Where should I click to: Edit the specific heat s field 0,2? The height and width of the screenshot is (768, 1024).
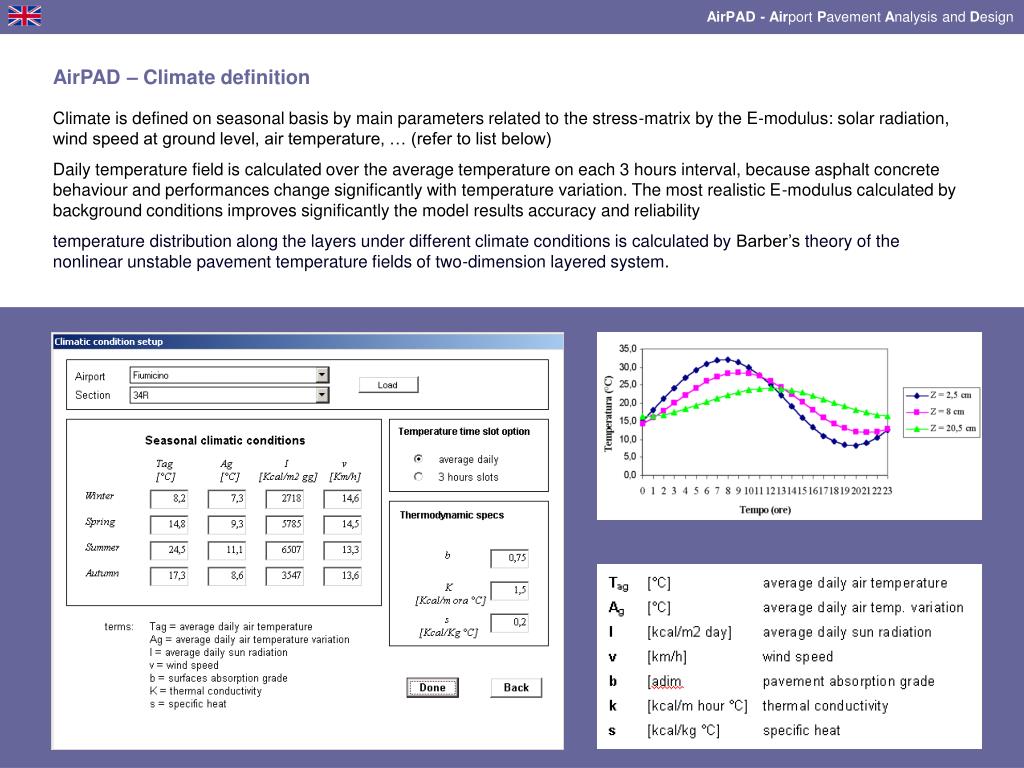coord(509,623)
